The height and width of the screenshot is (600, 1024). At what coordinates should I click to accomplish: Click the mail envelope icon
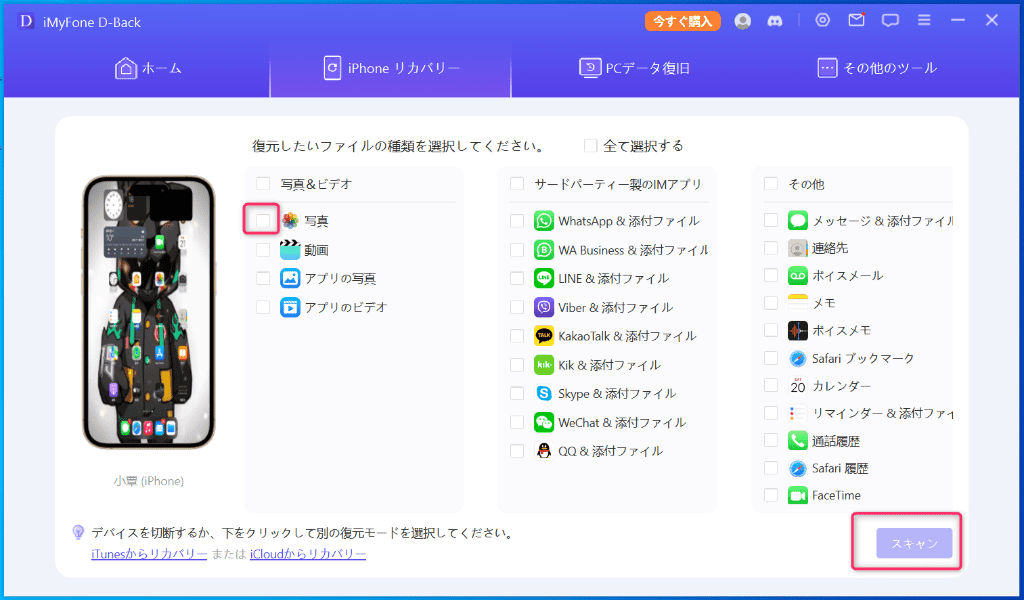pyautogui.click(x=856, y=20)
